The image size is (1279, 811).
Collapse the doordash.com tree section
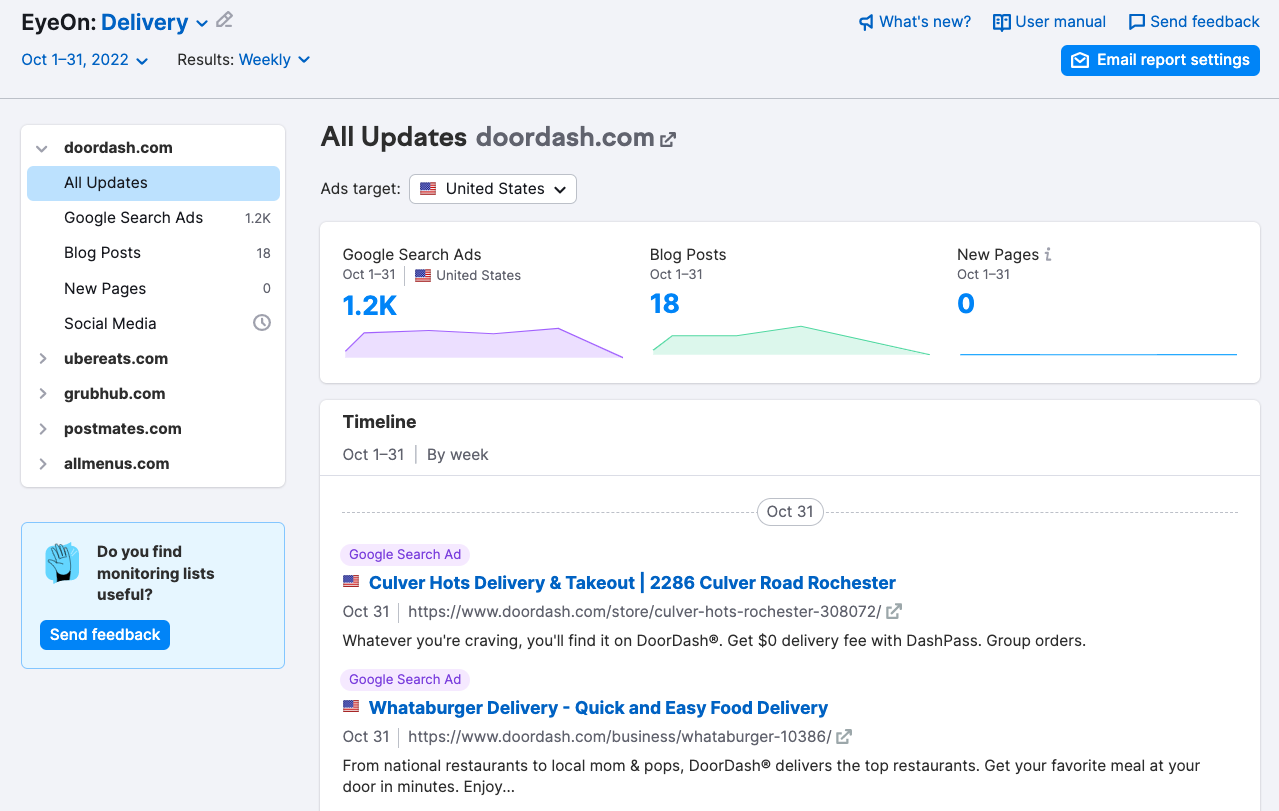coord(42,148)
